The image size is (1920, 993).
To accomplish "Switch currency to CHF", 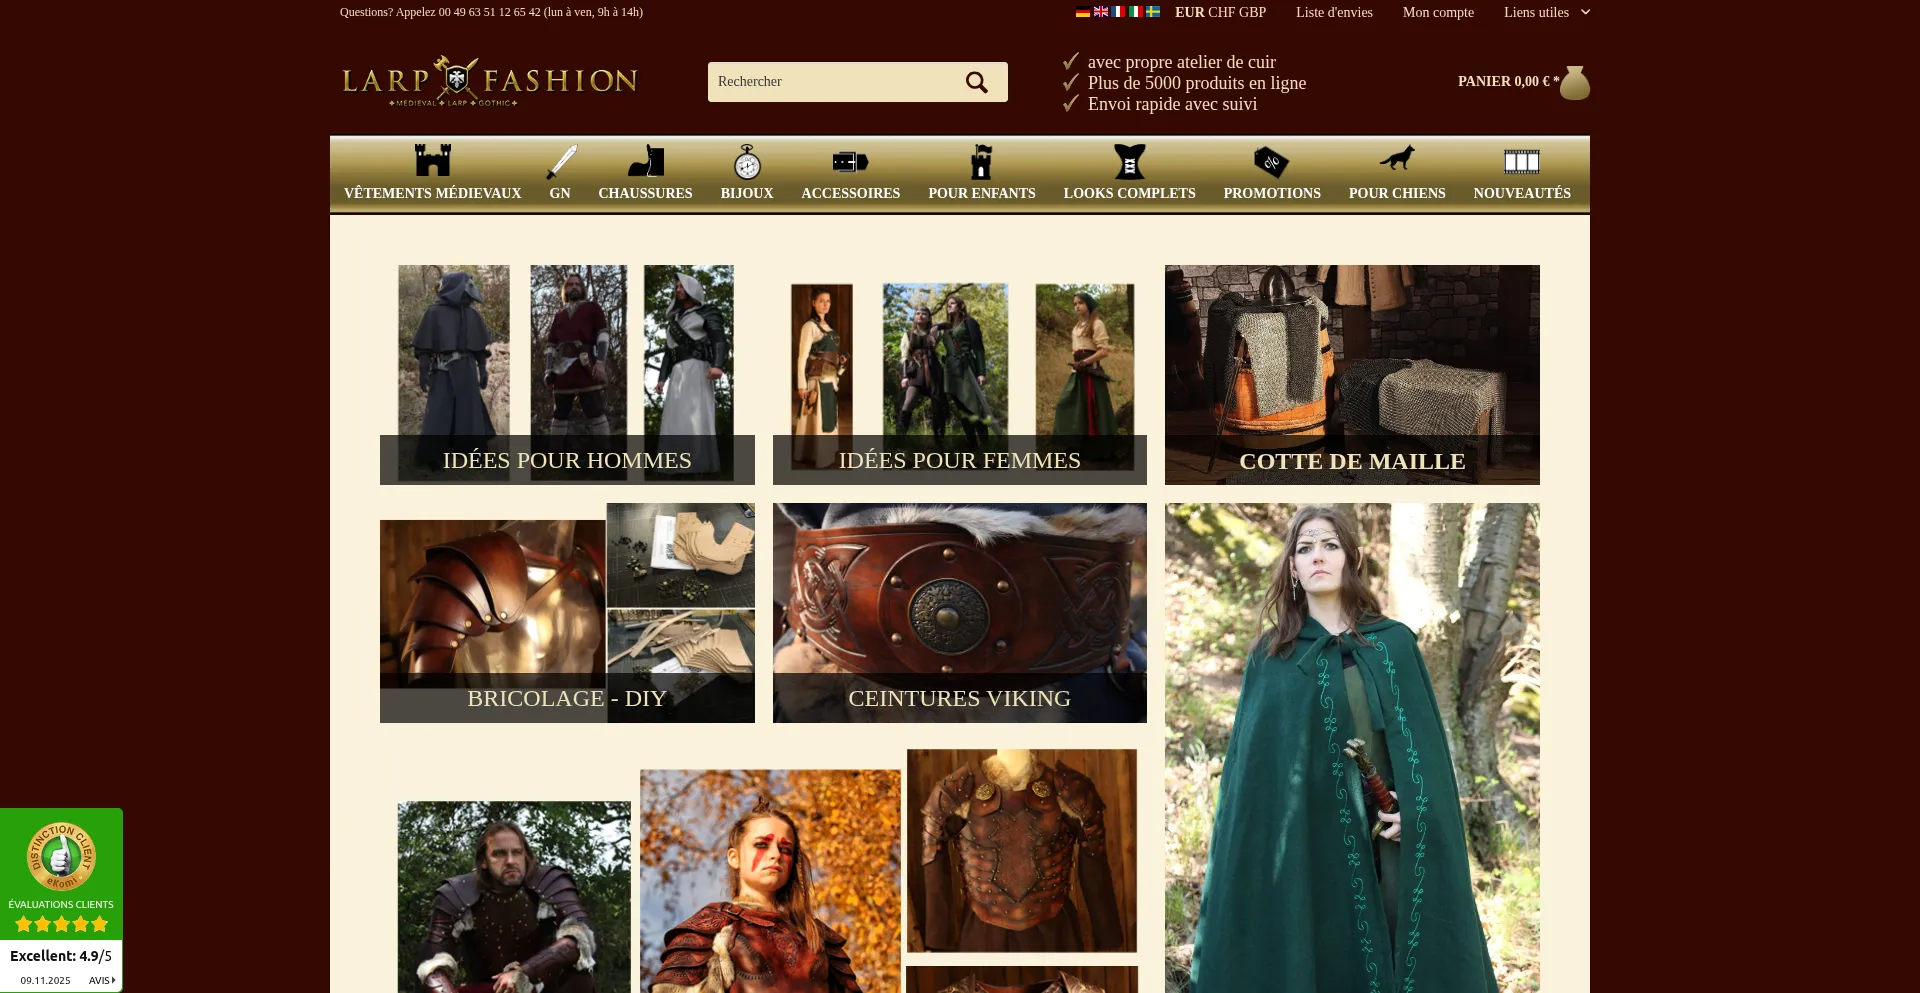I will pos(1222,12).
